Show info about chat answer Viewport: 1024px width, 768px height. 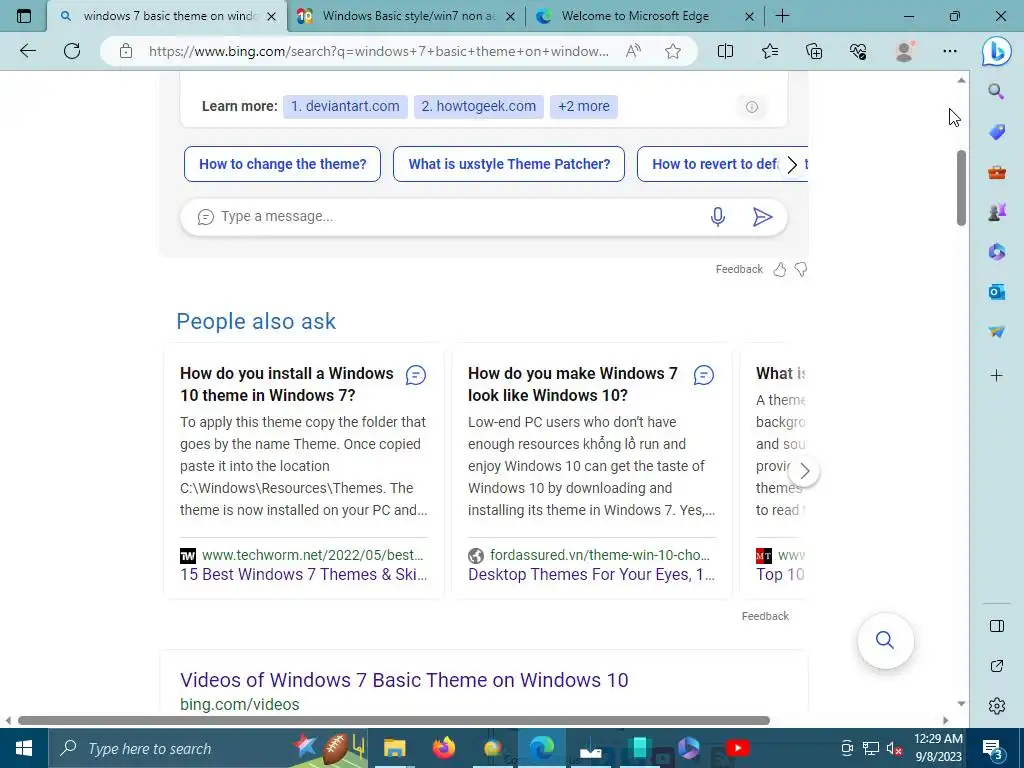[752, 107]
